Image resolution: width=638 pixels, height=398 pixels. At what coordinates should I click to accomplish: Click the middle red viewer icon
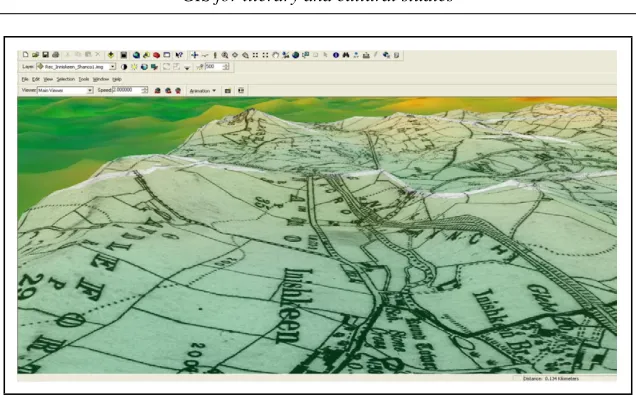168,91
